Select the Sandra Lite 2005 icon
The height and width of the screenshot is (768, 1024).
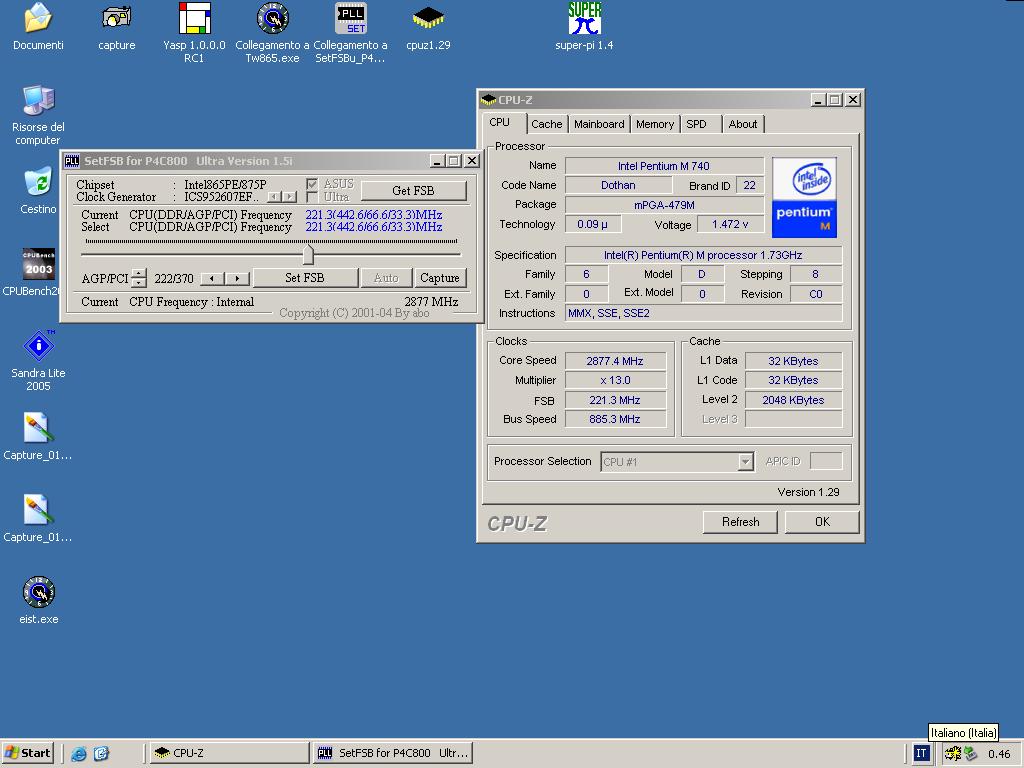(x=38, y=360)
